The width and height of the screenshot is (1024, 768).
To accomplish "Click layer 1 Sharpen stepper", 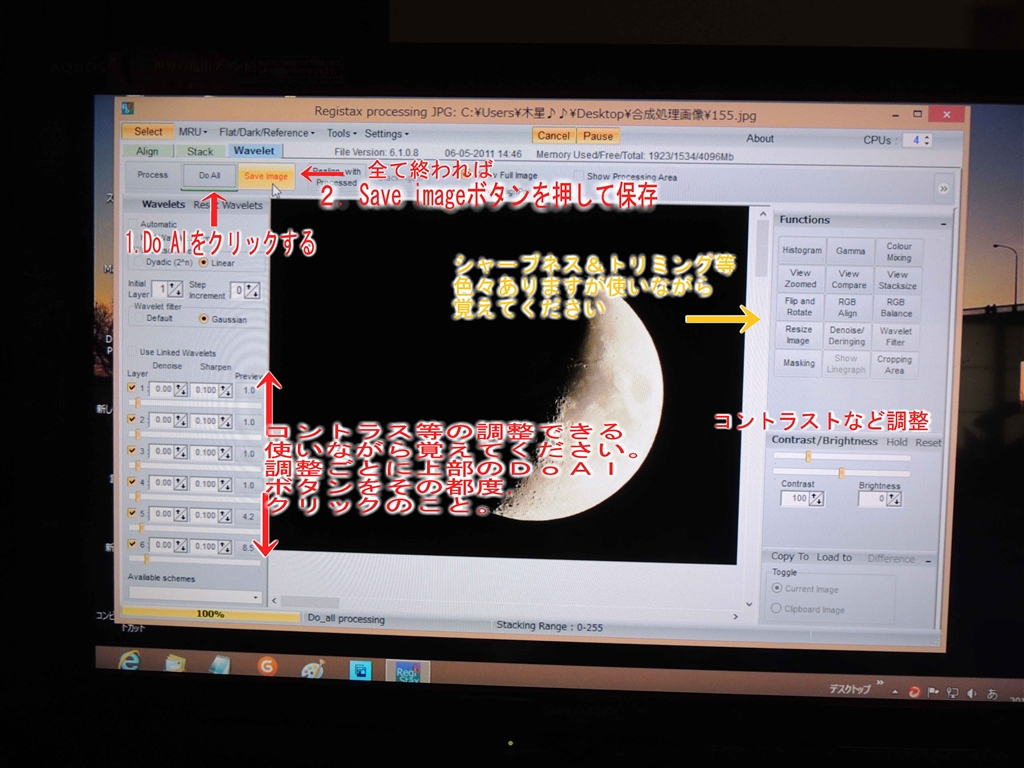I will pyautogui.click(x=225, y=391).
